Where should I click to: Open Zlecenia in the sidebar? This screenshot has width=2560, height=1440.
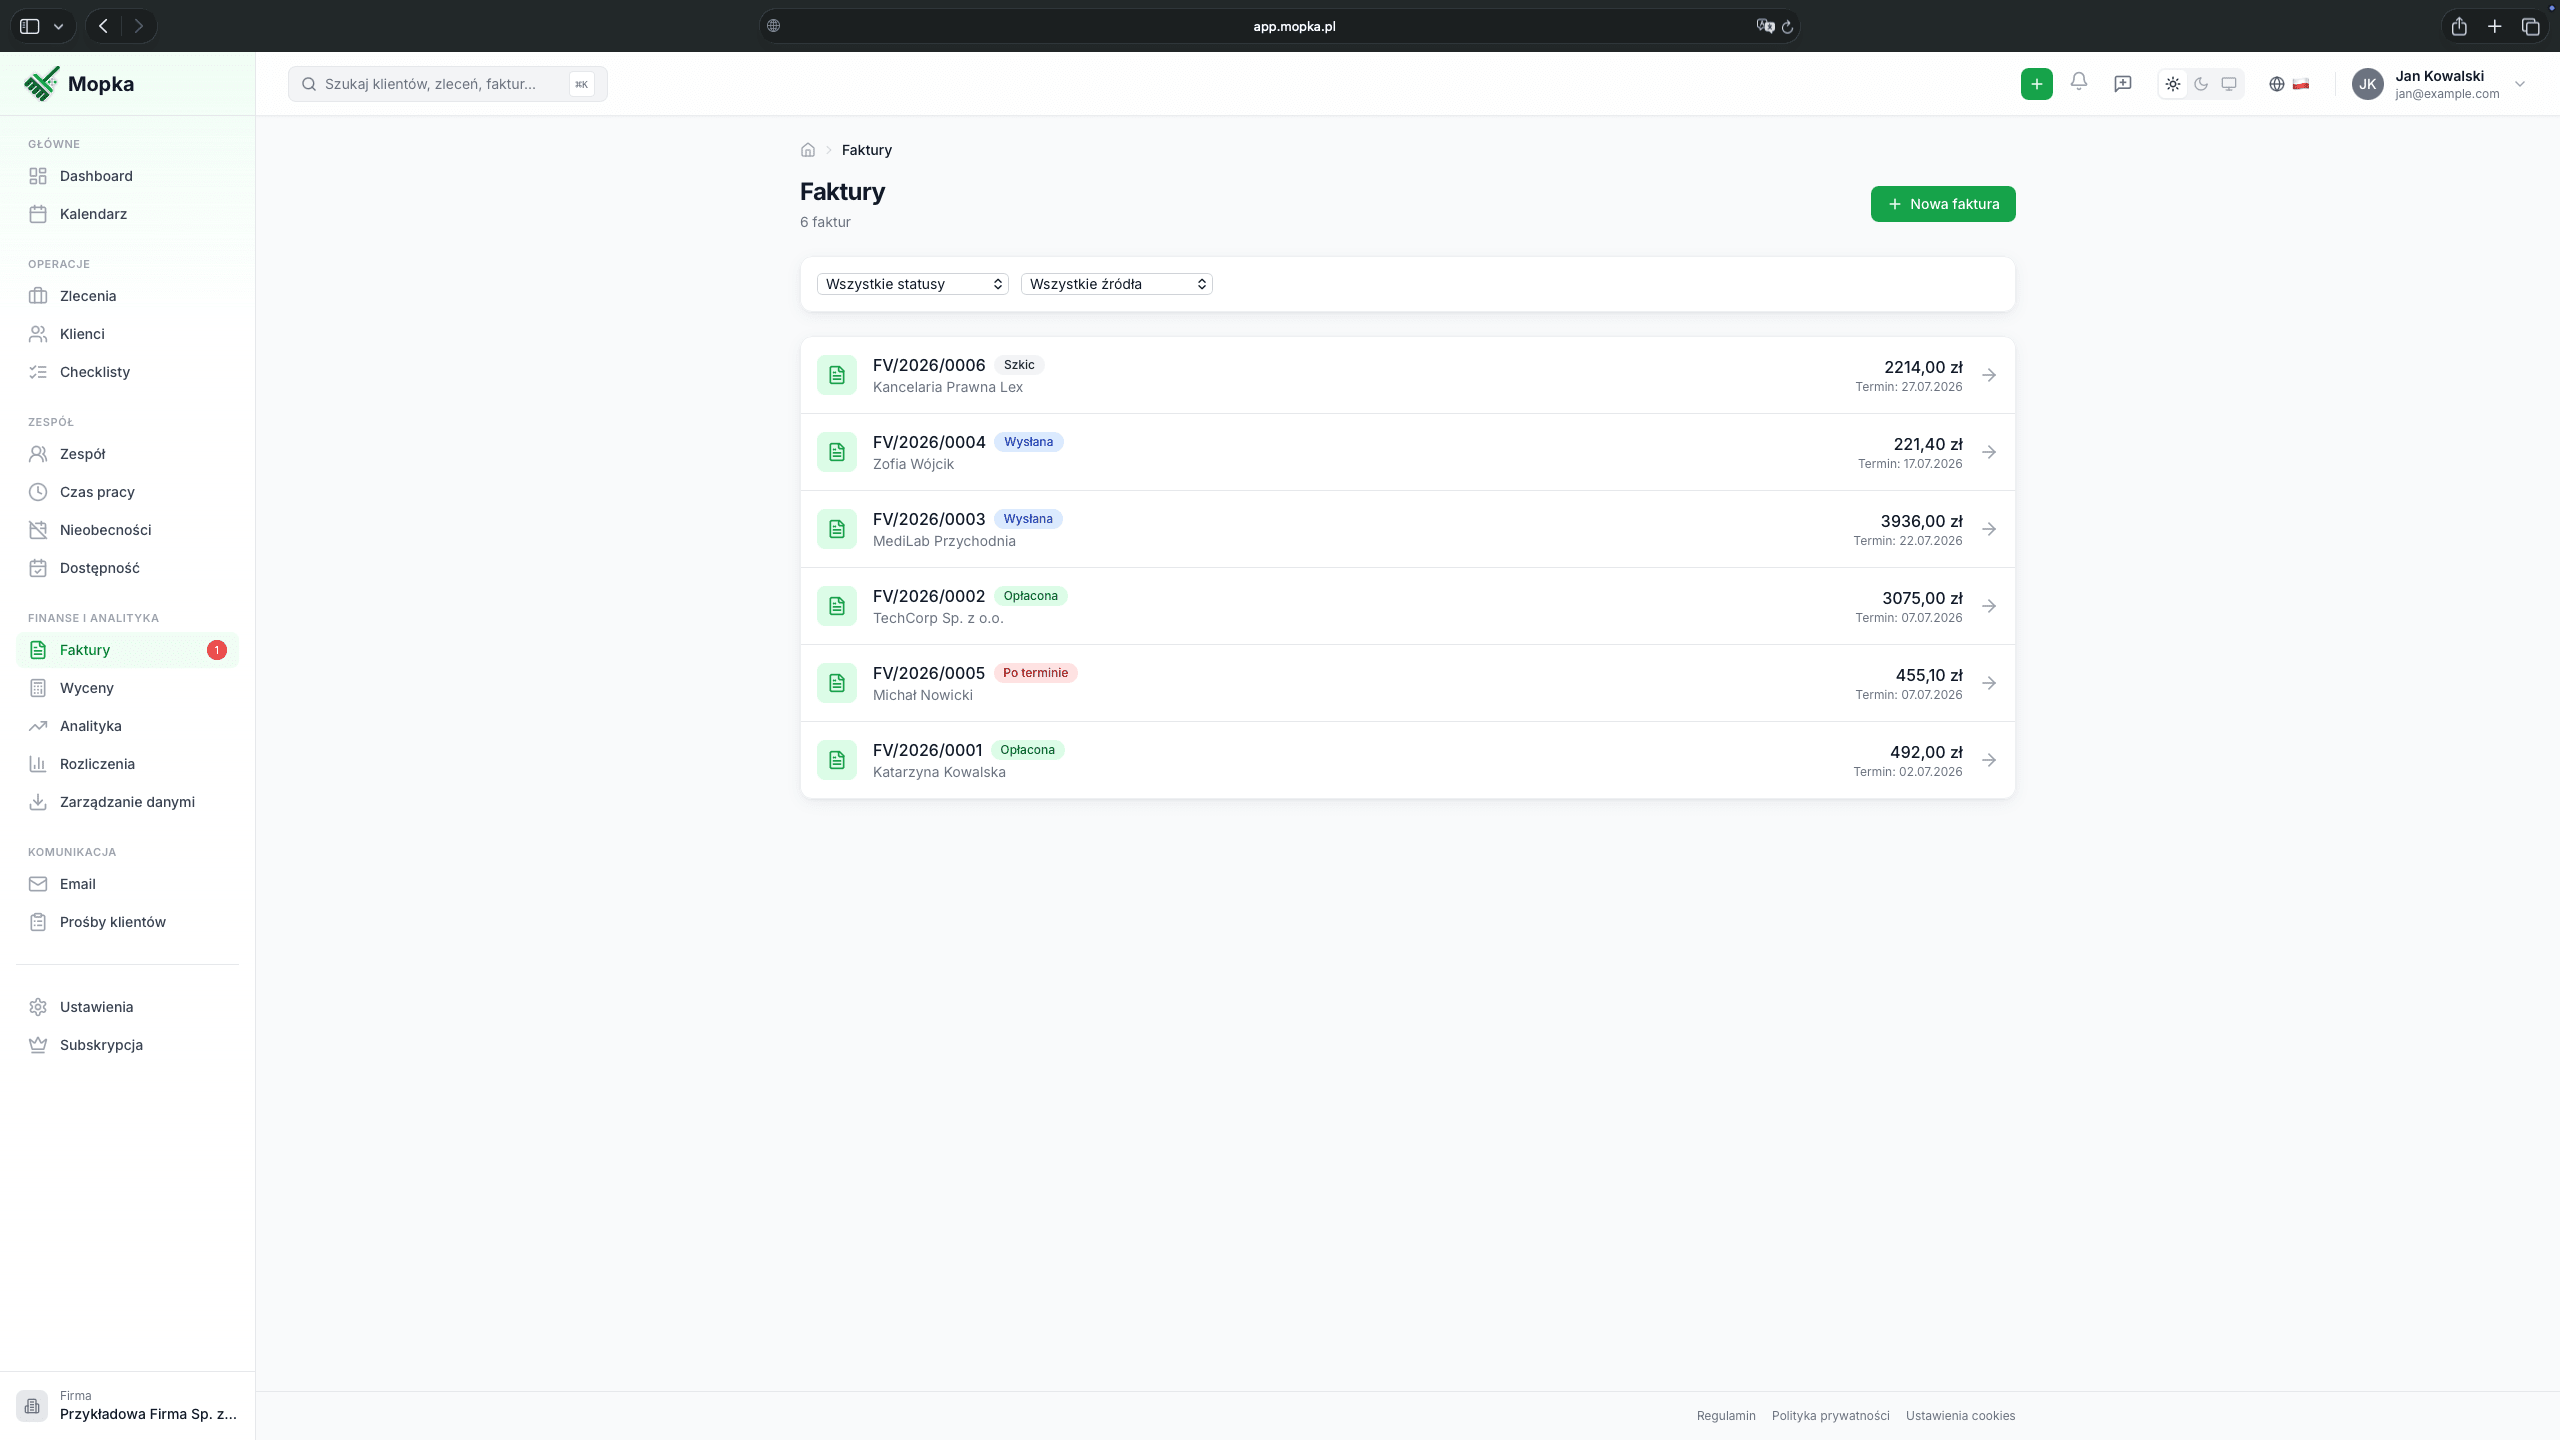point(128,296)
